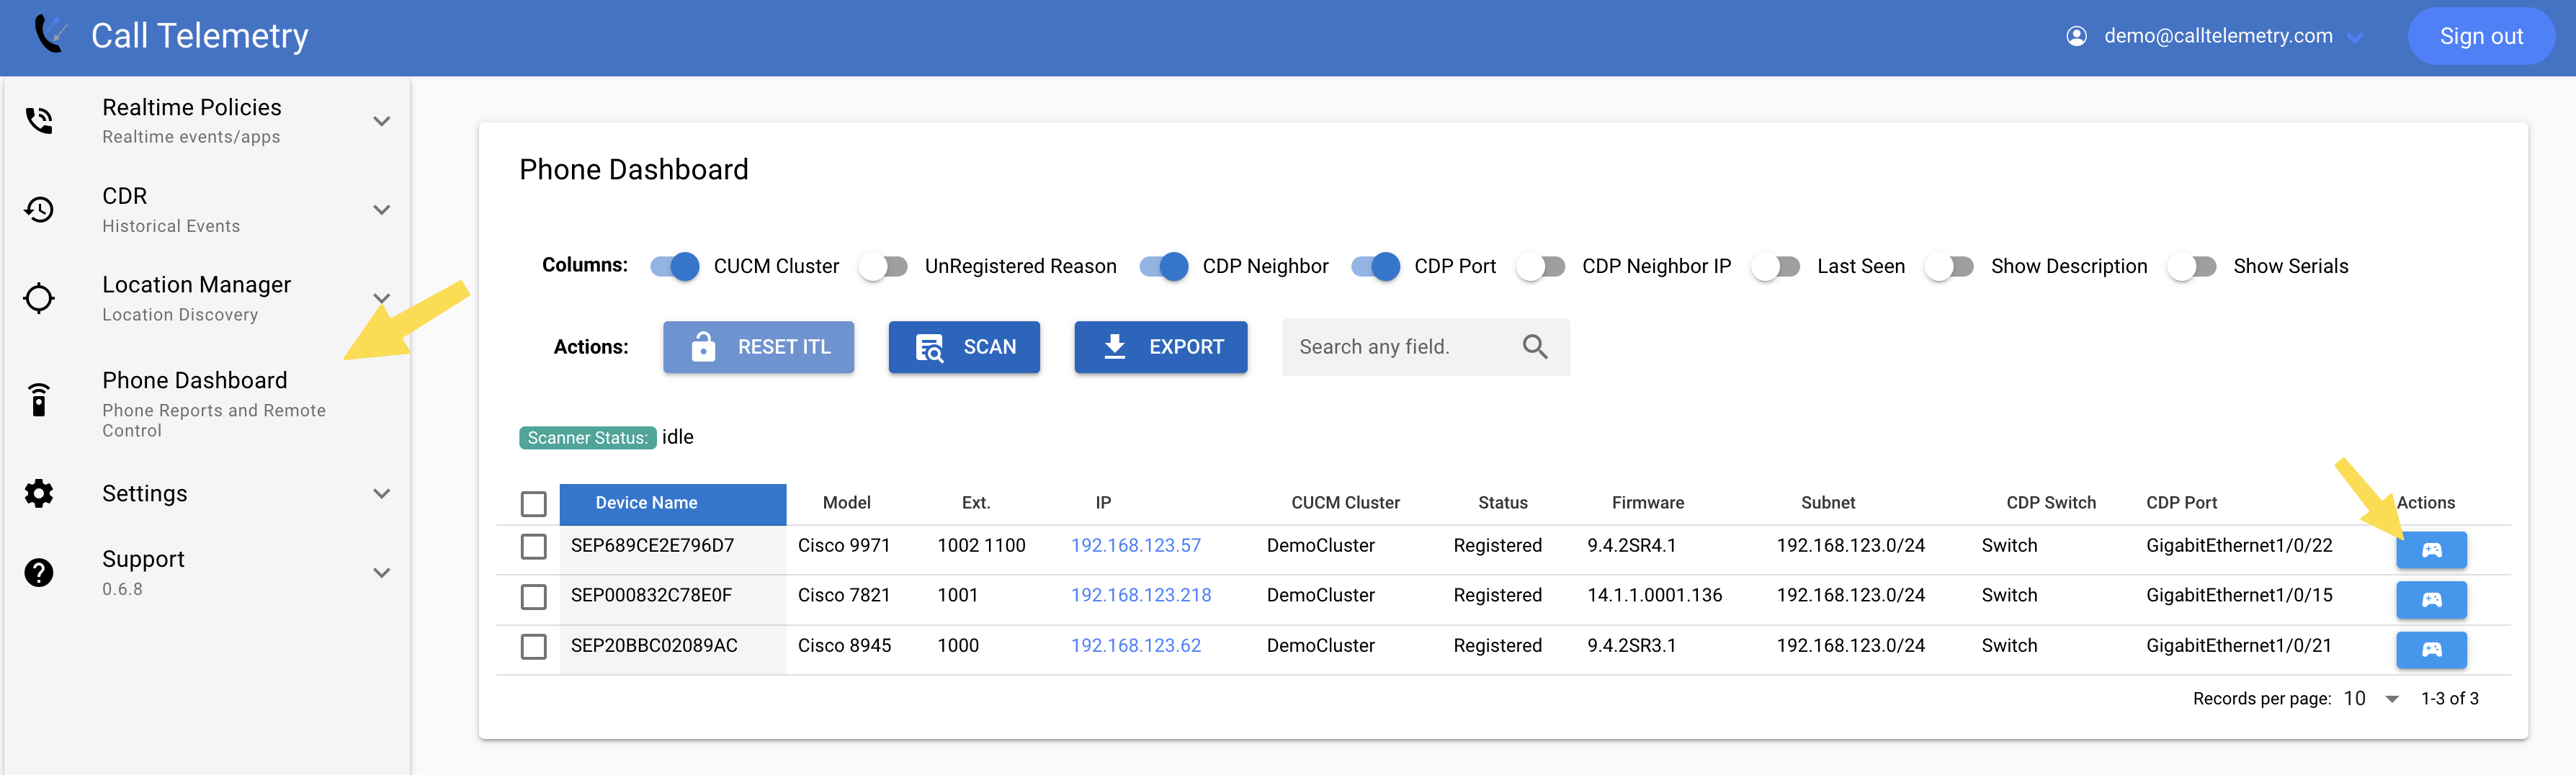Open the IP link 192.168.123.62
This screenshot has height=775, width=2576.
pyautogui.click(x=1136, y=645)
